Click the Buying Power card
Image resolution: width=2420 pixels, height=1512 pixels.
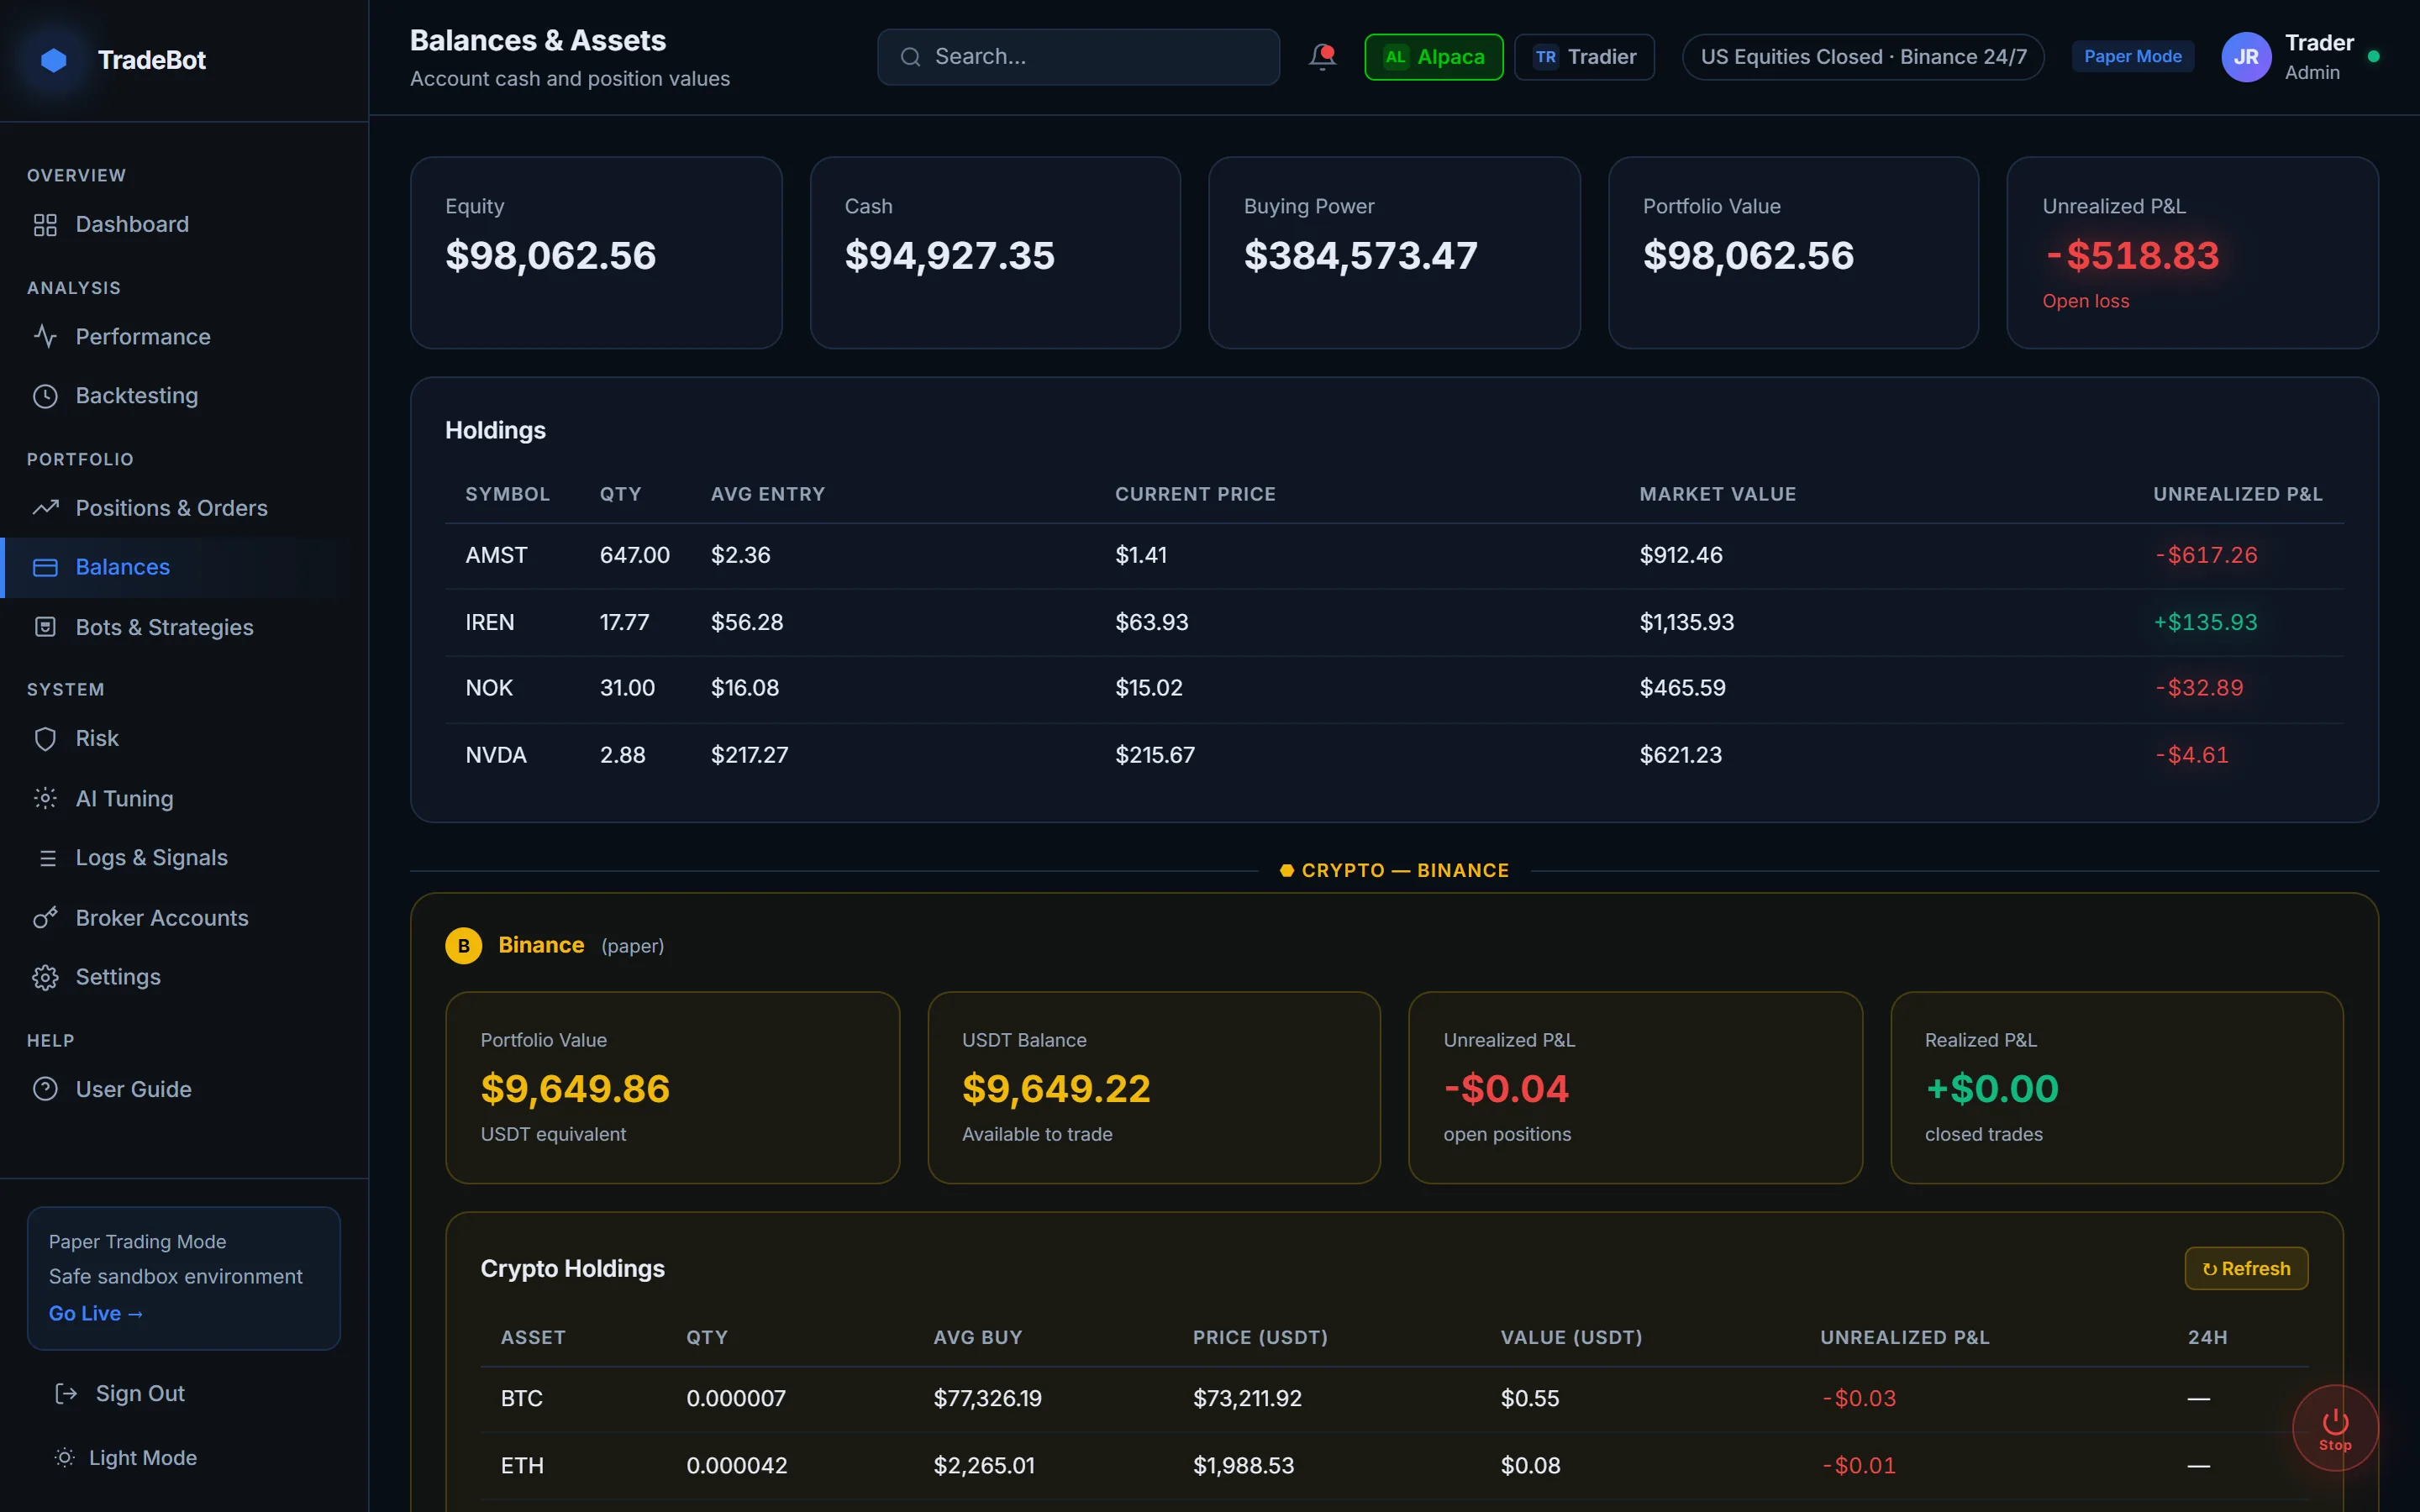coord(1394,252)
